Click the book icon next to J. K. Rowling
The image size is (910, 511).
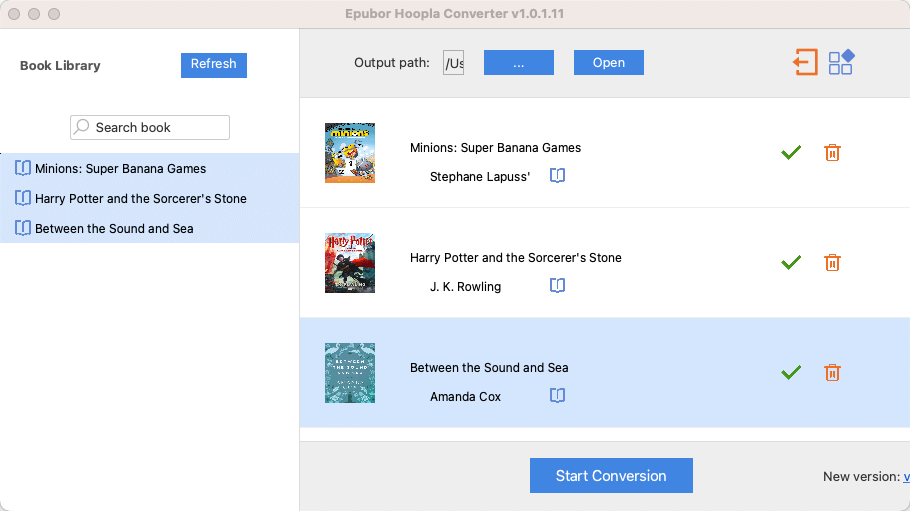(557, 285)
